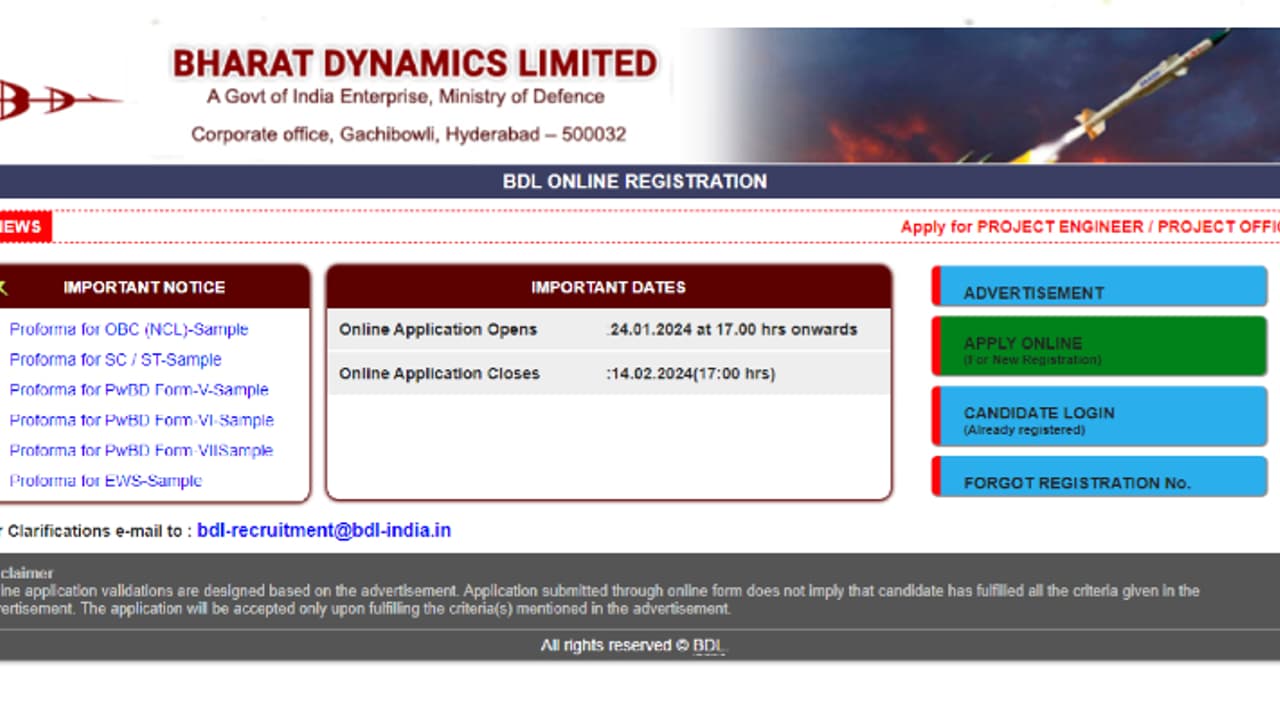Open Proforma for EWS-Sample
The width and height of the screenshot is (1280, 720).
tap(105, 481)
